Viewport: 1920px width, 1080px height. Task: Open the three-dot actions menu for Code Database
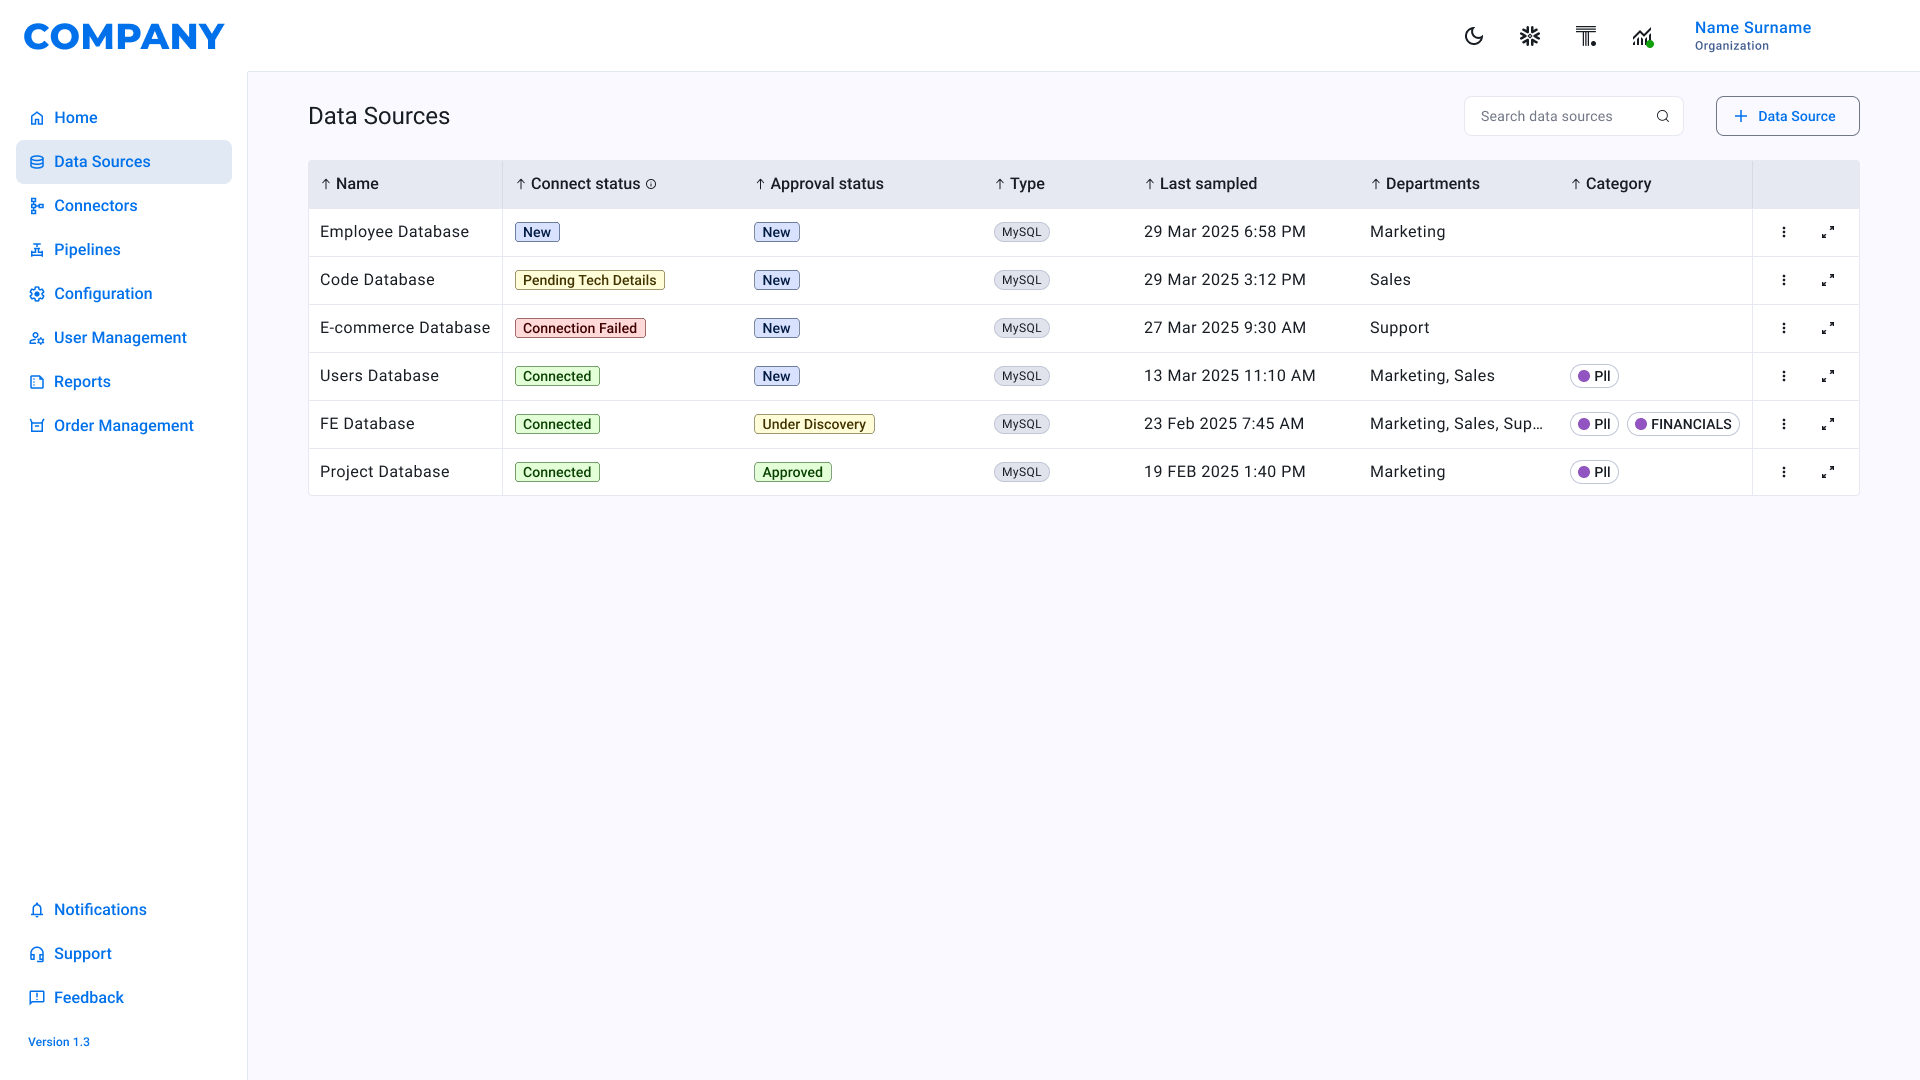point(1784,280)
